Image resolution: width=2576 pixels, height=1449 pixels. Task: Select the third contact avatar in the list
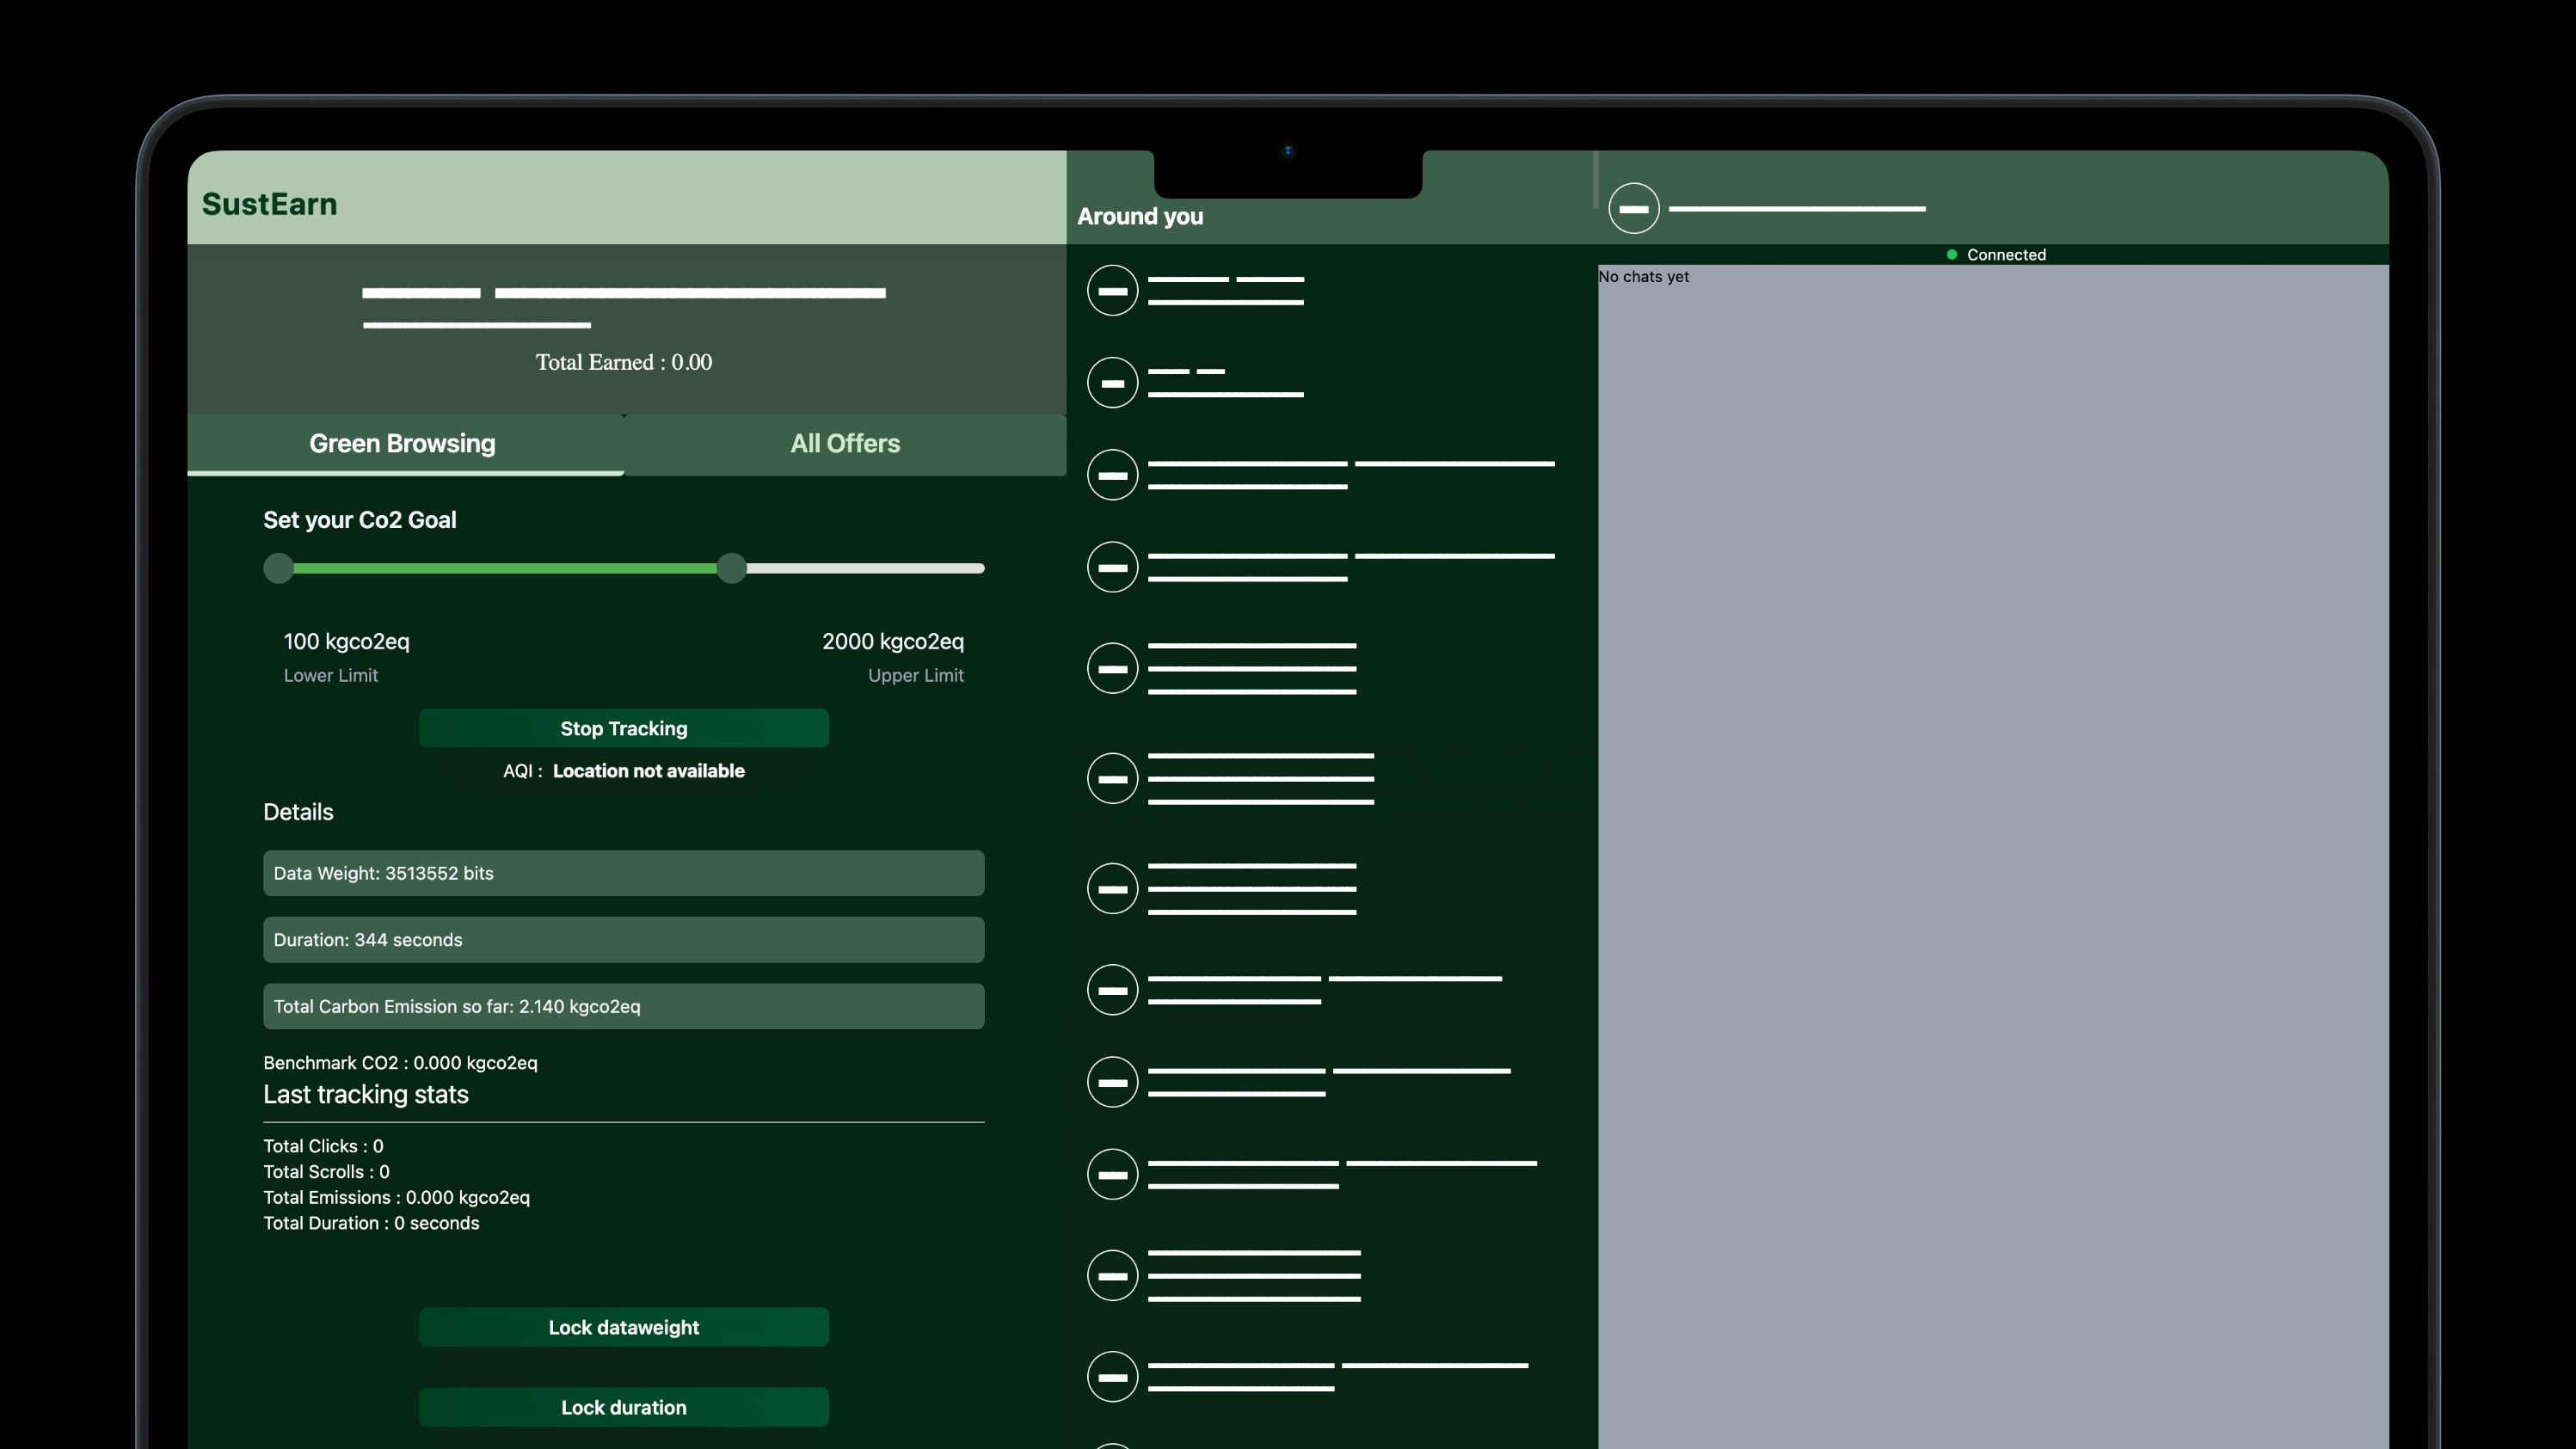coord(1112,475)
